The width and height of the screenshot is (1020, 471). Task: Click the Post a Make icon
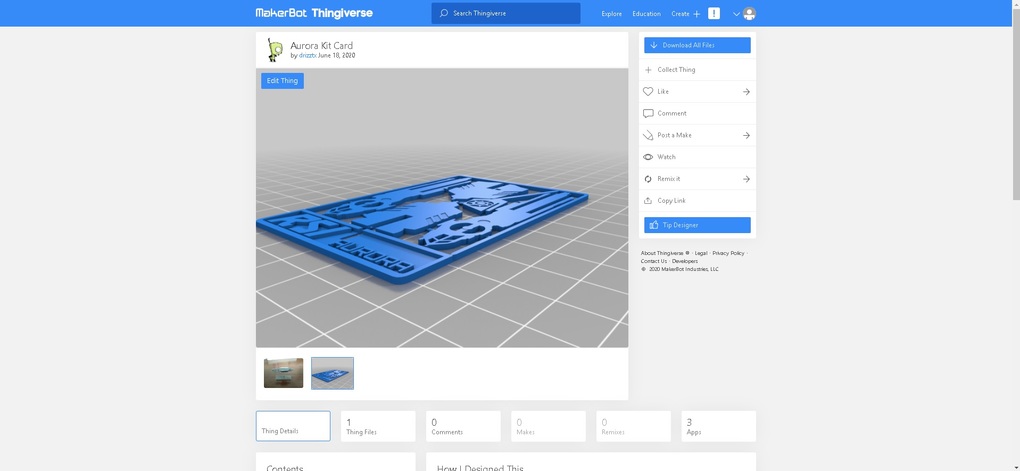tap(648, 135)
